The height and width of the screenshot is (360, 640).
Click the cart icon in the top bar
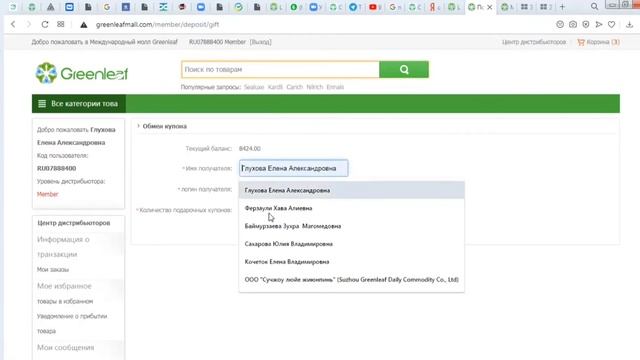[x=581, y=42]
